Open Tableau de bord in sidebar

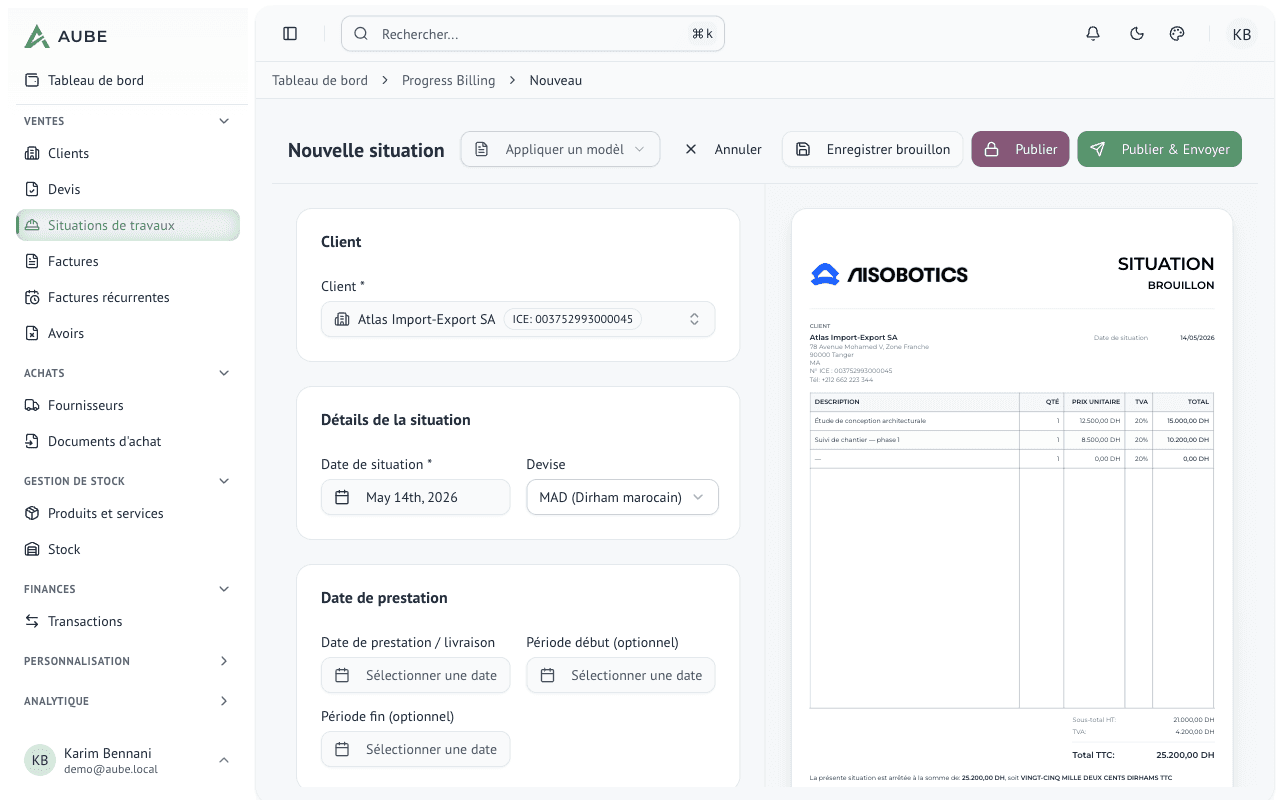pyautogui.click(x=128, y=80)
